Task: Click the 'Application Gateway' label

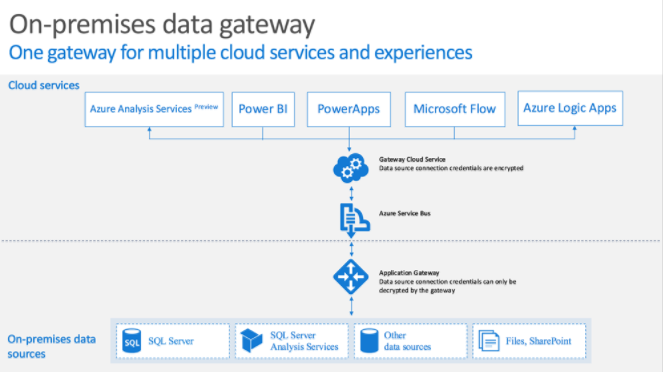Action: (409, 273)
